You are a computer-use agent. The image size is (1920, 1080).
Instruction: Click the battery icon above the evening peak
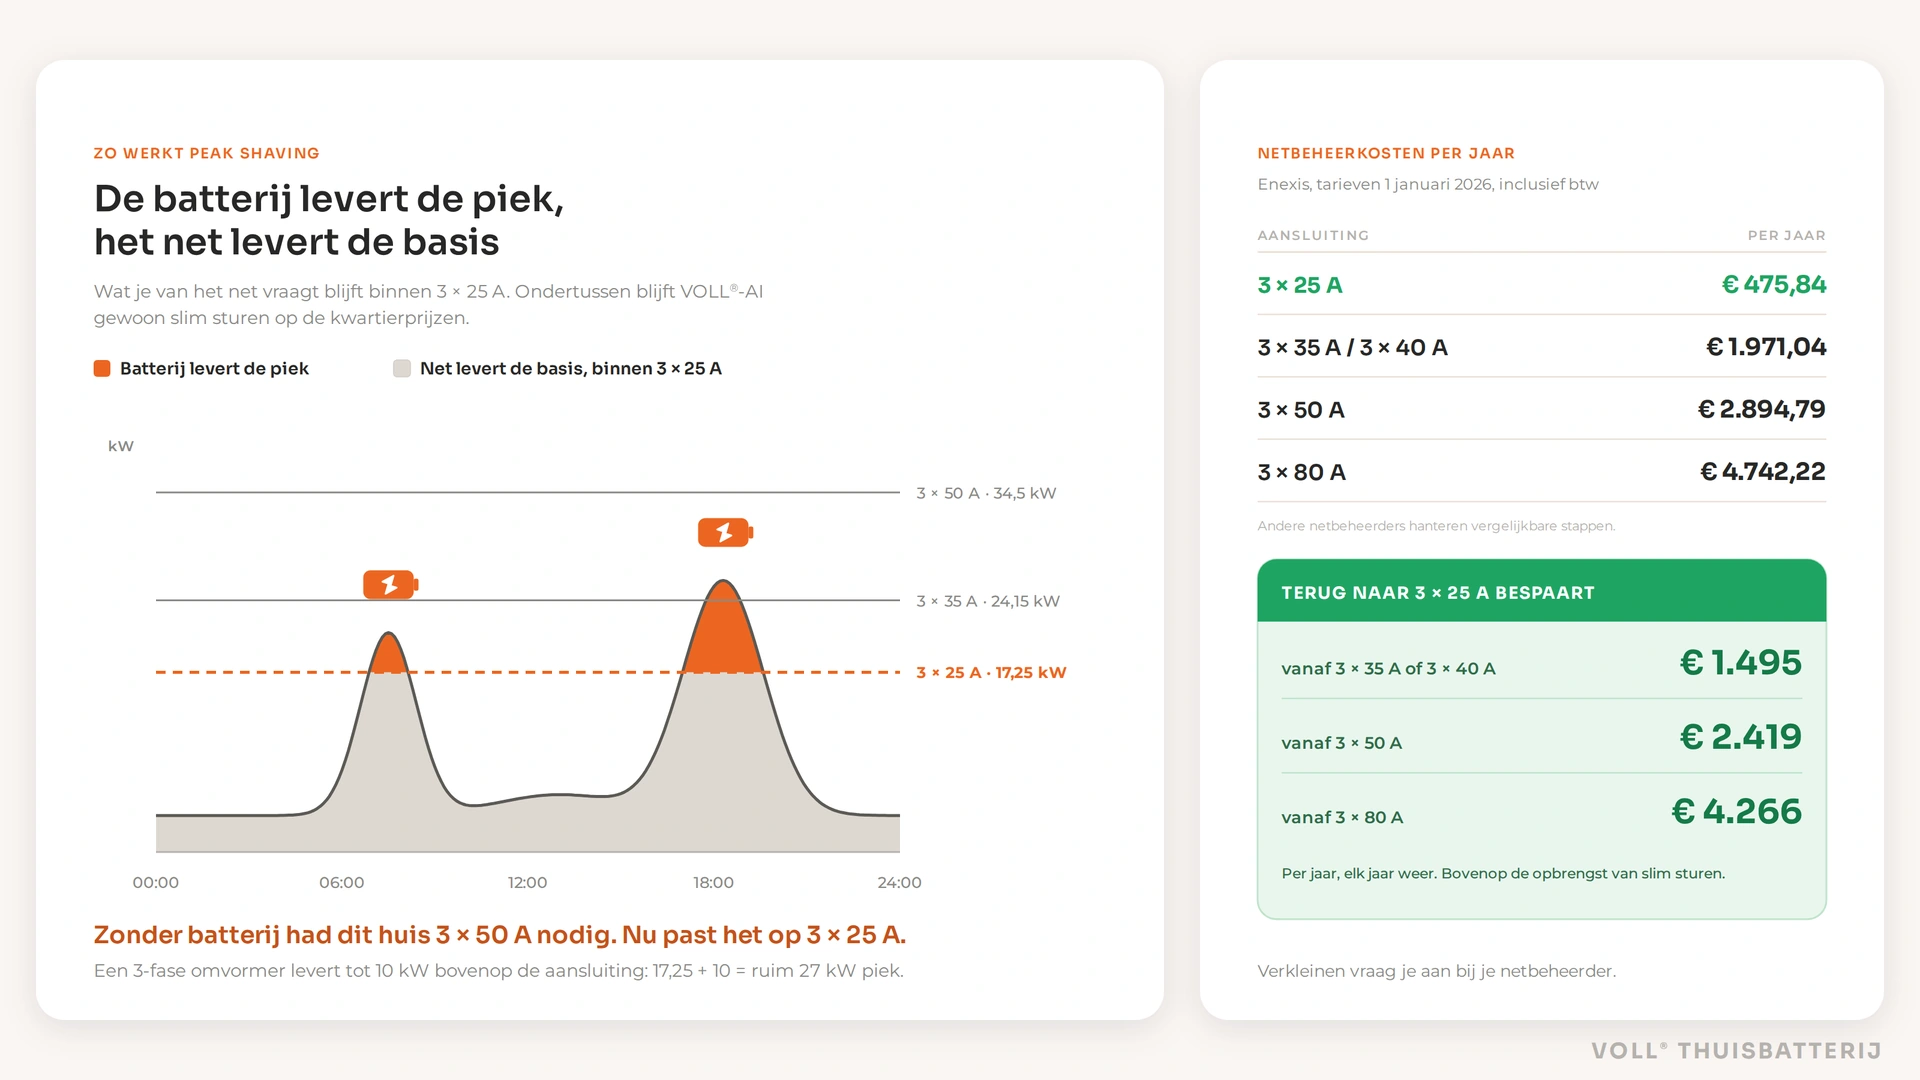tap(725, 533)
